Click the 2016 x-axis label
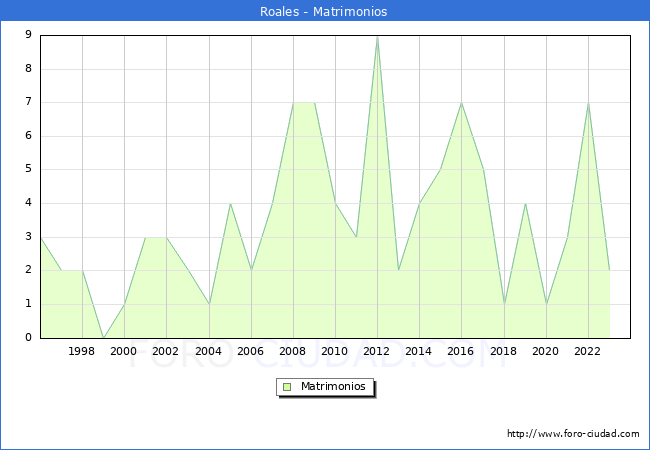 (461, 351)
